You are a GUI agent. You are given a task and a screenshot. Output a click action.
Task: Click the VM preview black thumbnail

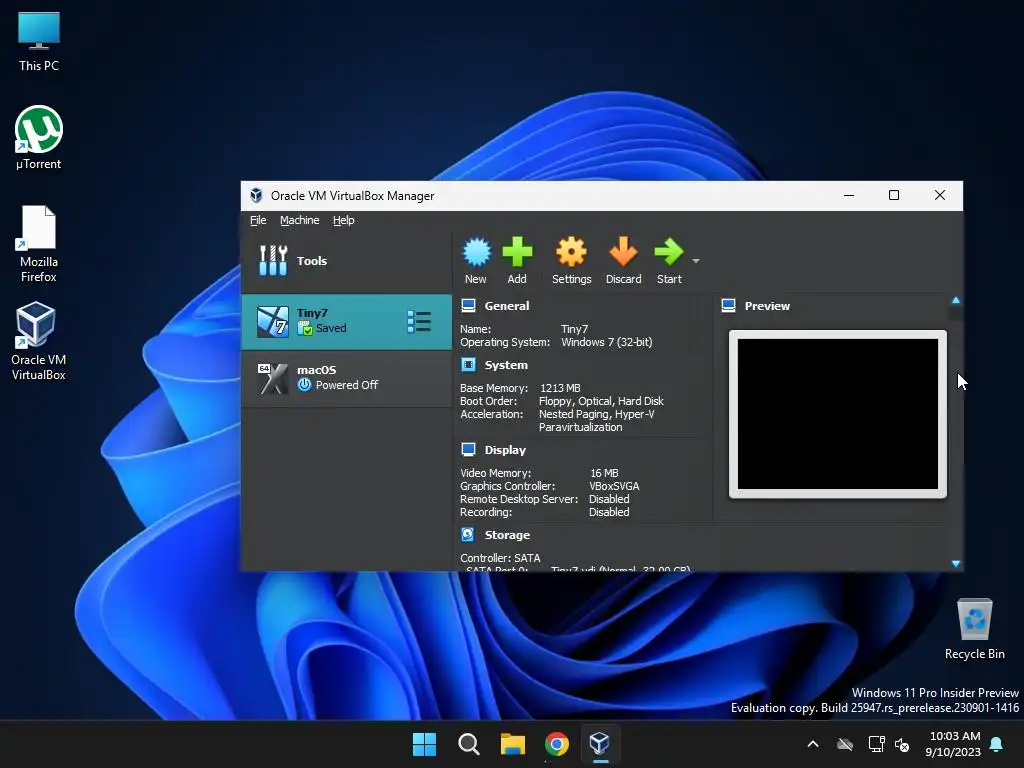click(838, 414)
